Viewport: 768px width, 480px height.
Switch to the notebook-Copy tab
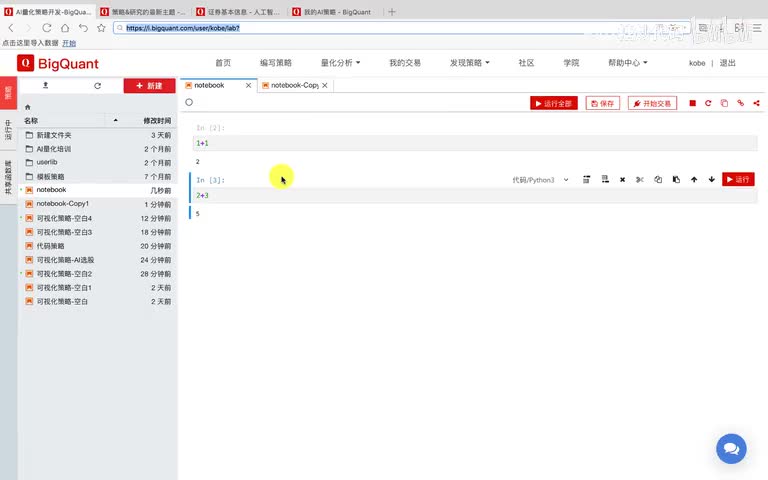[x=294, y=85]
